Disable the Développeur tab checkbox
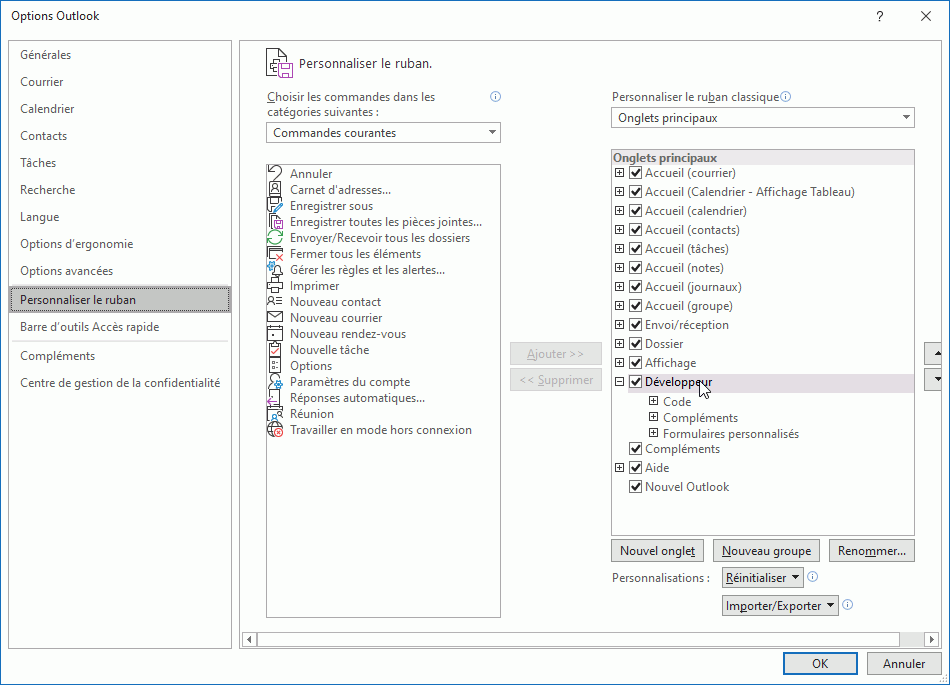The width and height of the screenshot is (950, 685). pyautogui.click(x=636, y=382)
